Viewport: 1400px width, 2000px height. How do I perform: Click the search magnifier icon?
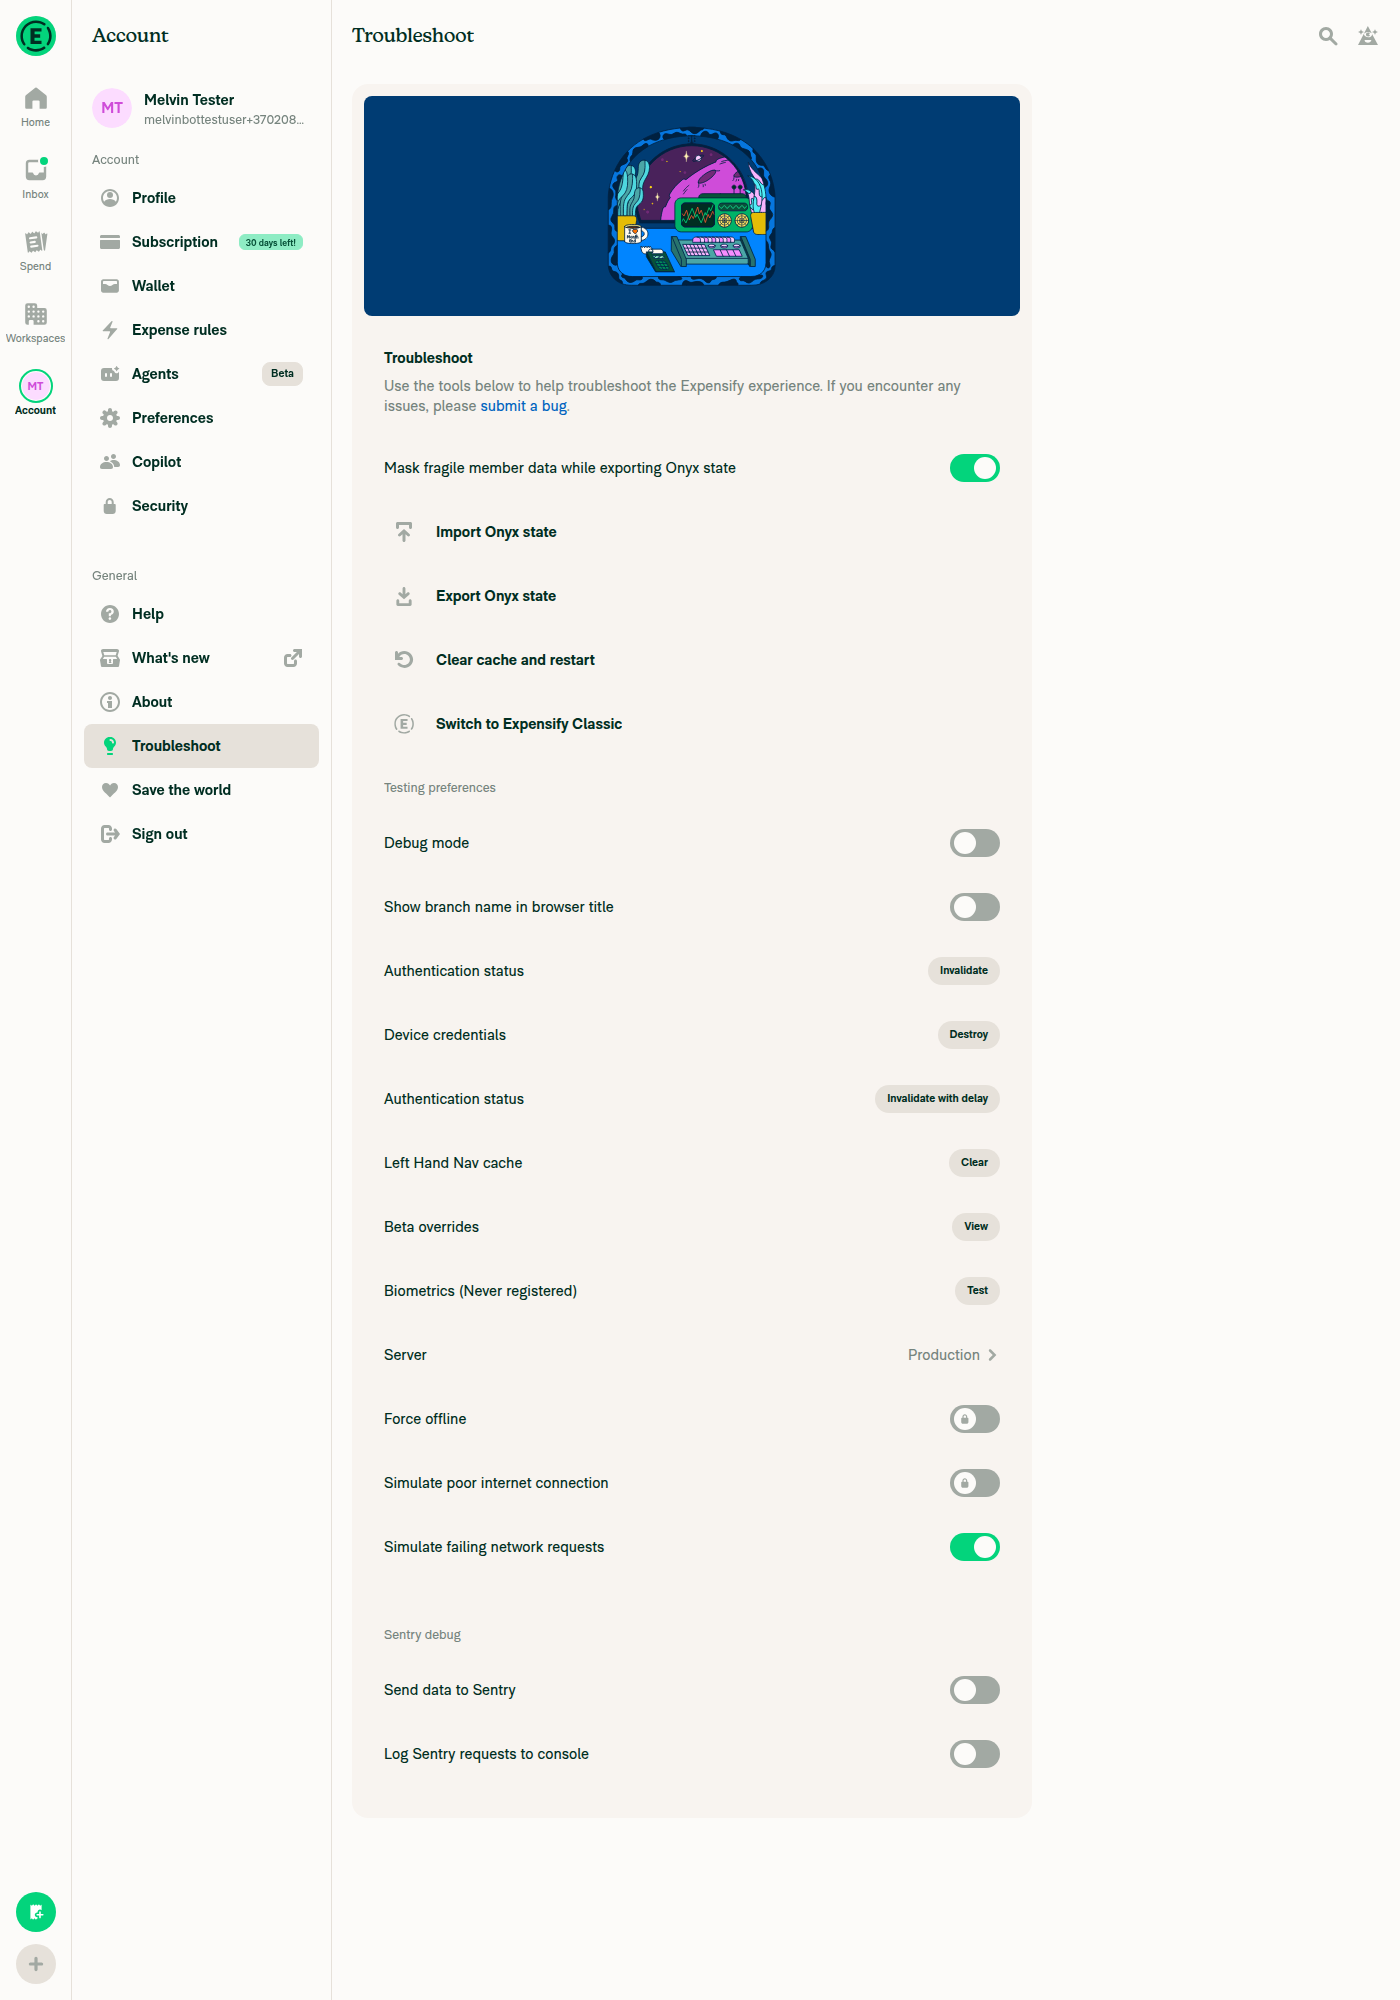(1328, 36)
